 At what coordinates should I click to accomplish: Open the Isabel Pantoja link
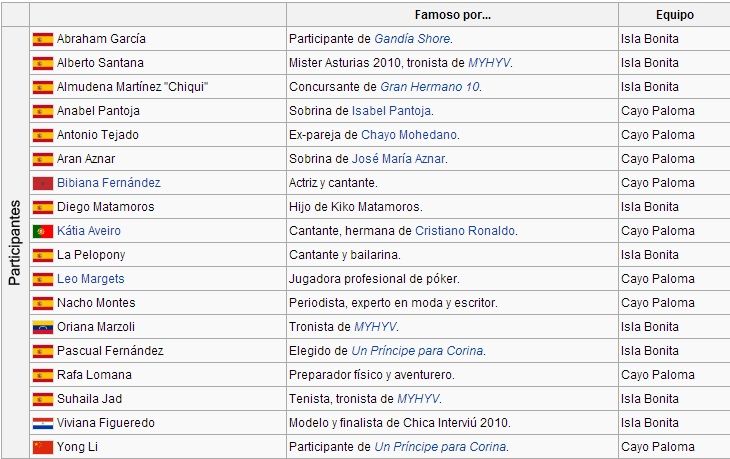point(391,111)
